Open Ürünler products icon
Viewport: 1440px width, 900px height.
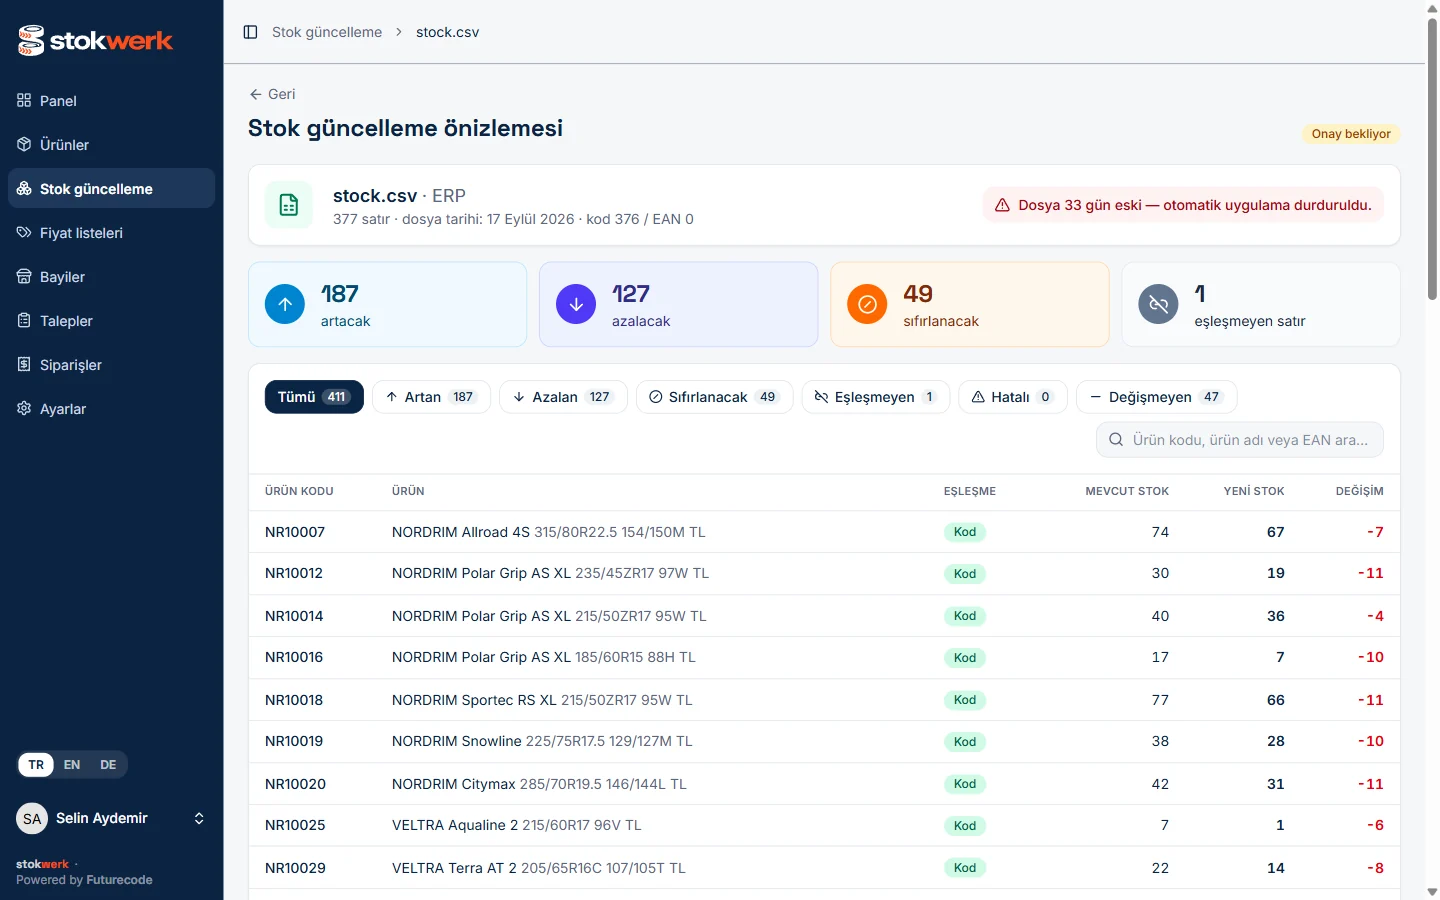click(24, 144)
